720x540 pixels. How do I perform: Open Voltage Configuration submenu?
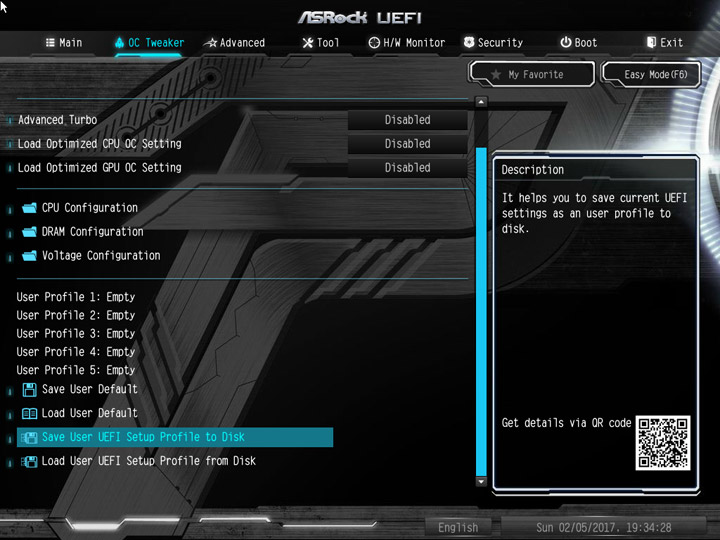tap(101, 256)
